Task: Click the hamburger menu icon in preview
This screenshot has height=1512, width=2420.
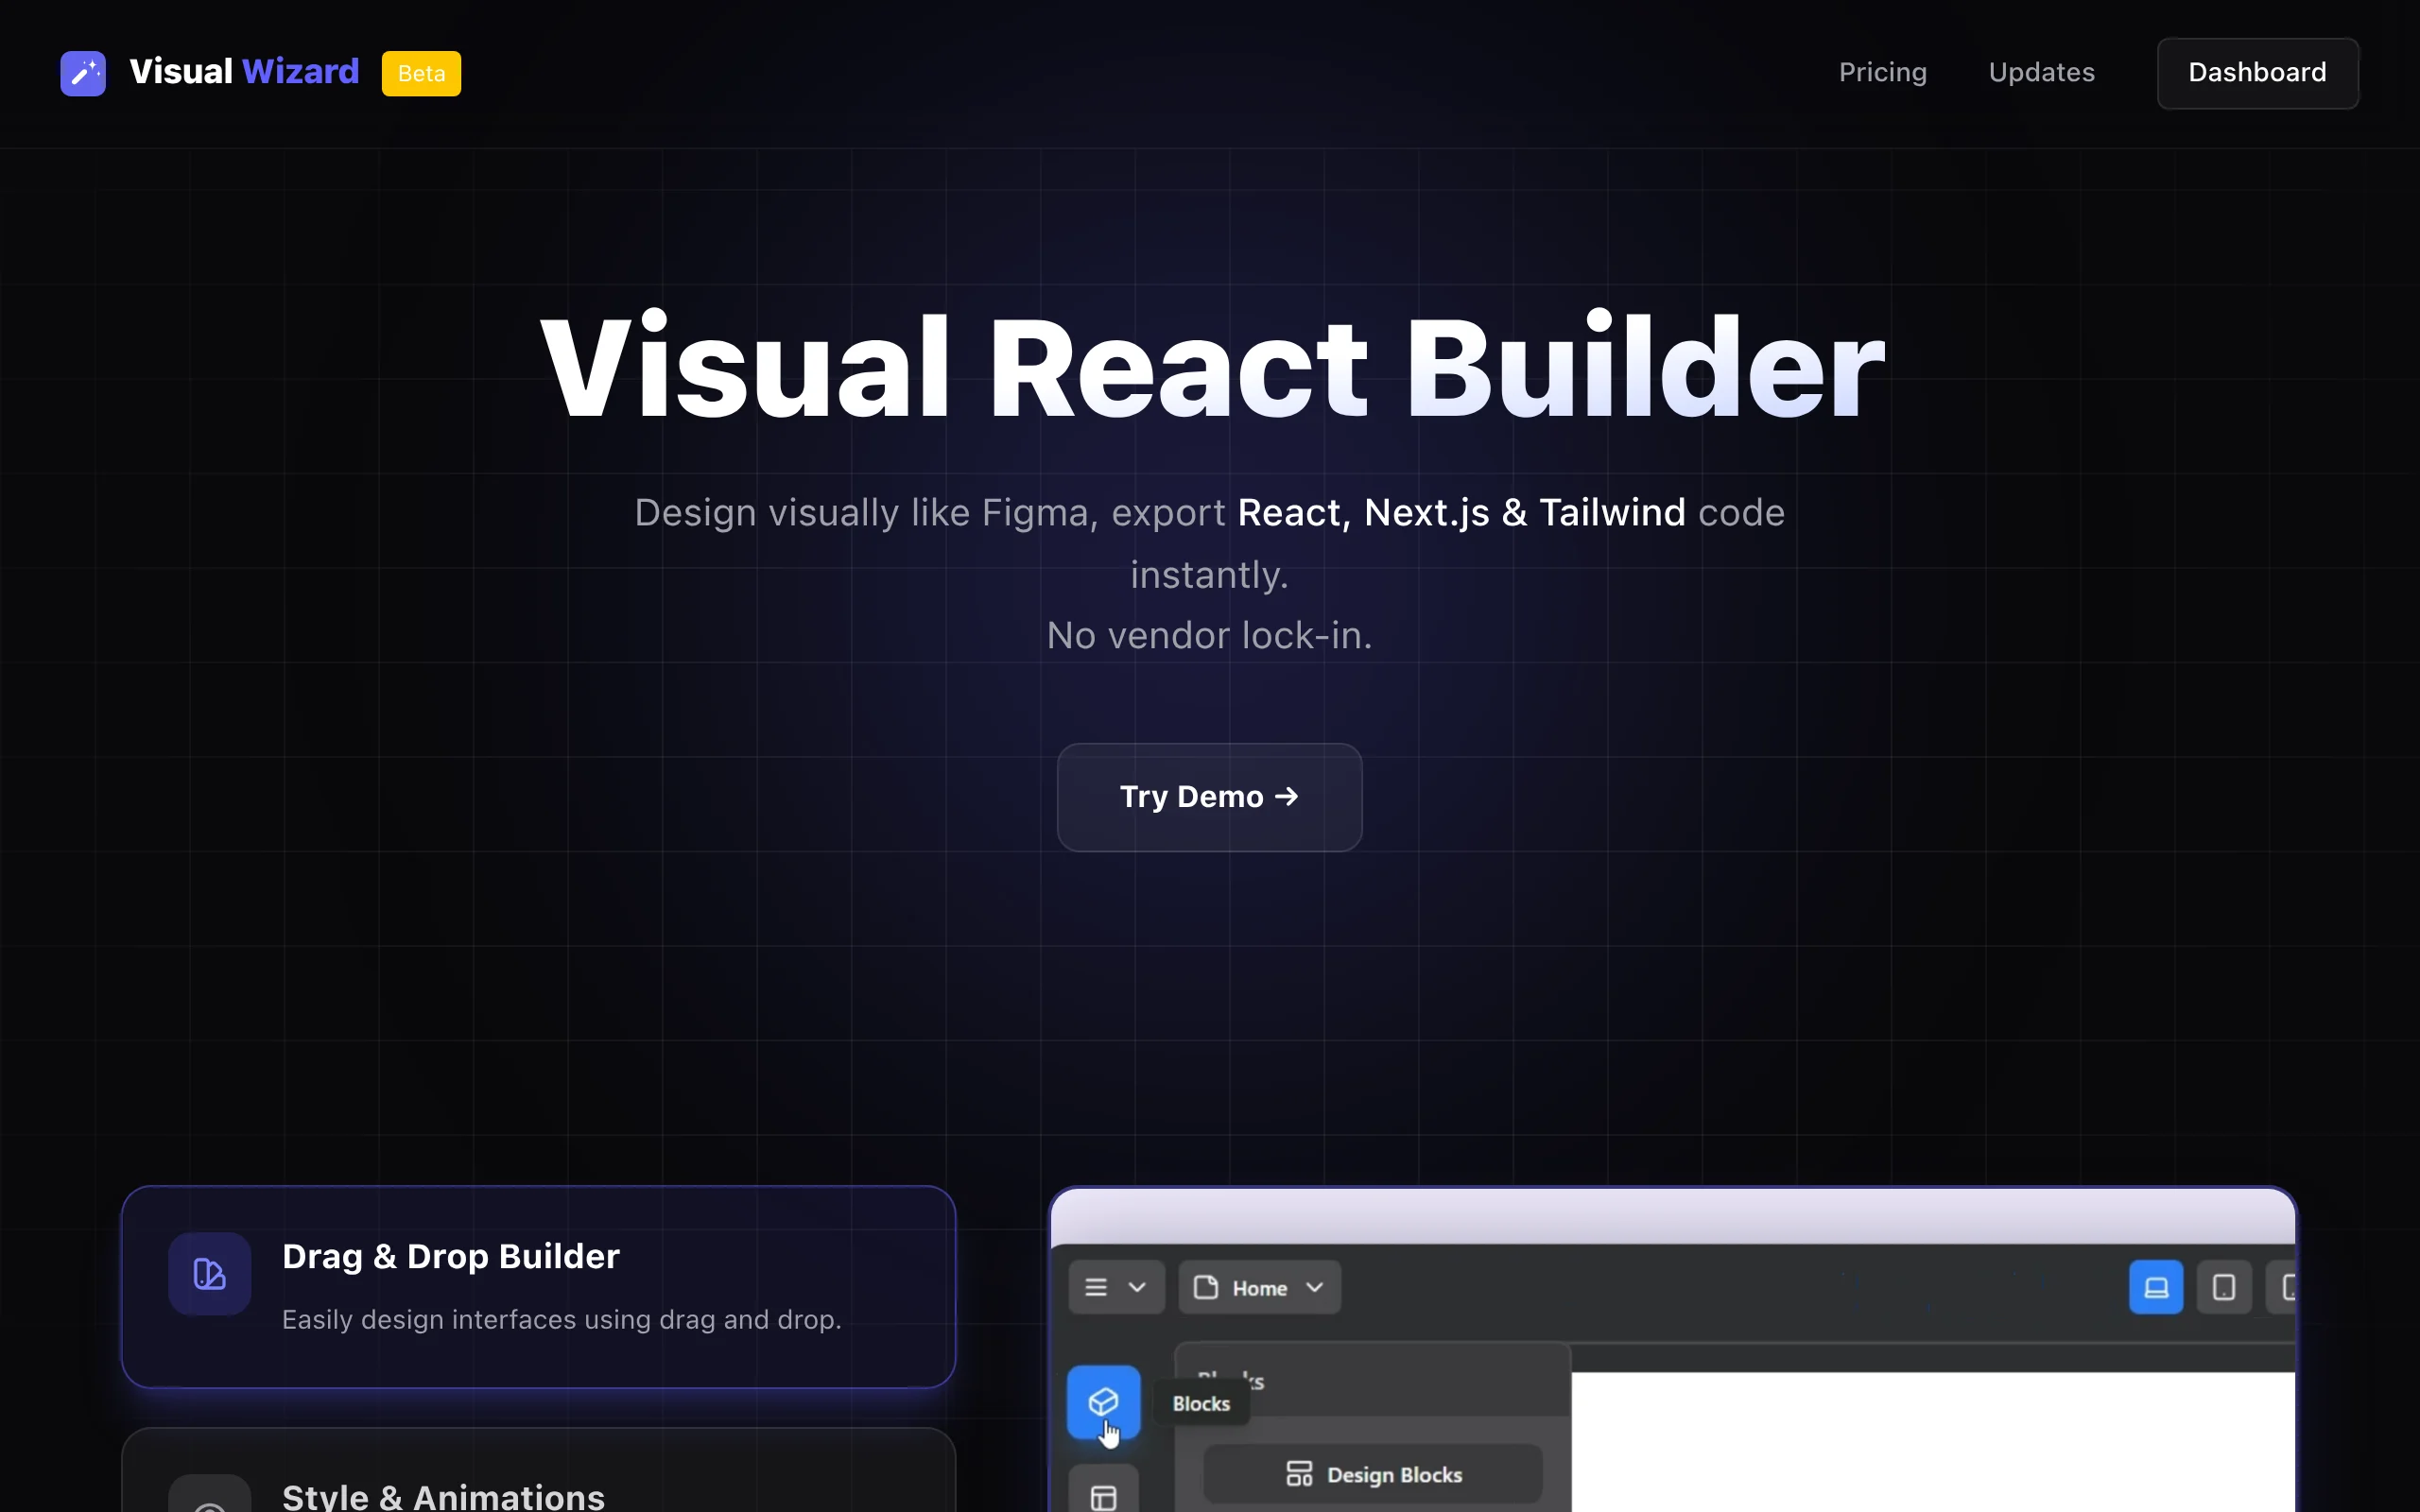Action: pyautogui.click(x=1096, y=1287)
